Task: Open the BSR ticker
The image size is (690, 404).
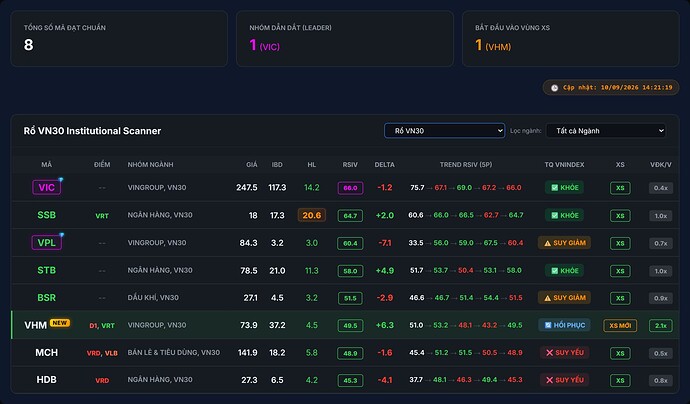Action: [x=47, y=297]
